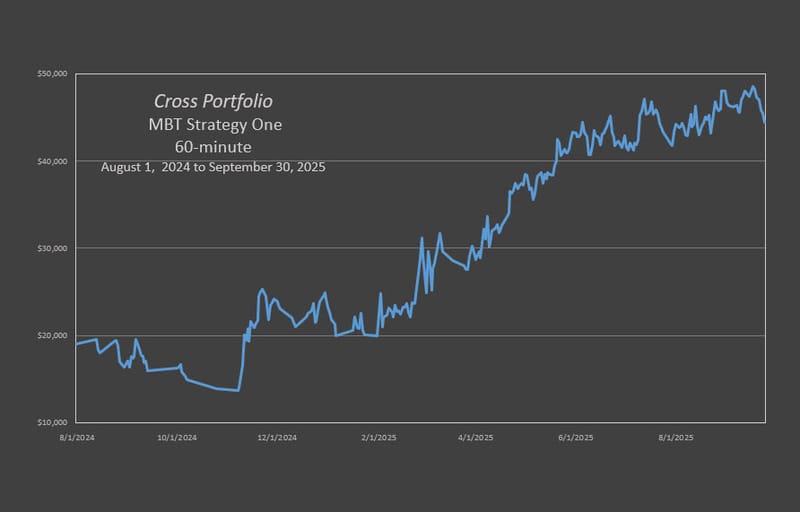The height and width of the screenshot is (512, 800).
Task: Select the $10,000 y-axis label
Action: [52, 422]
